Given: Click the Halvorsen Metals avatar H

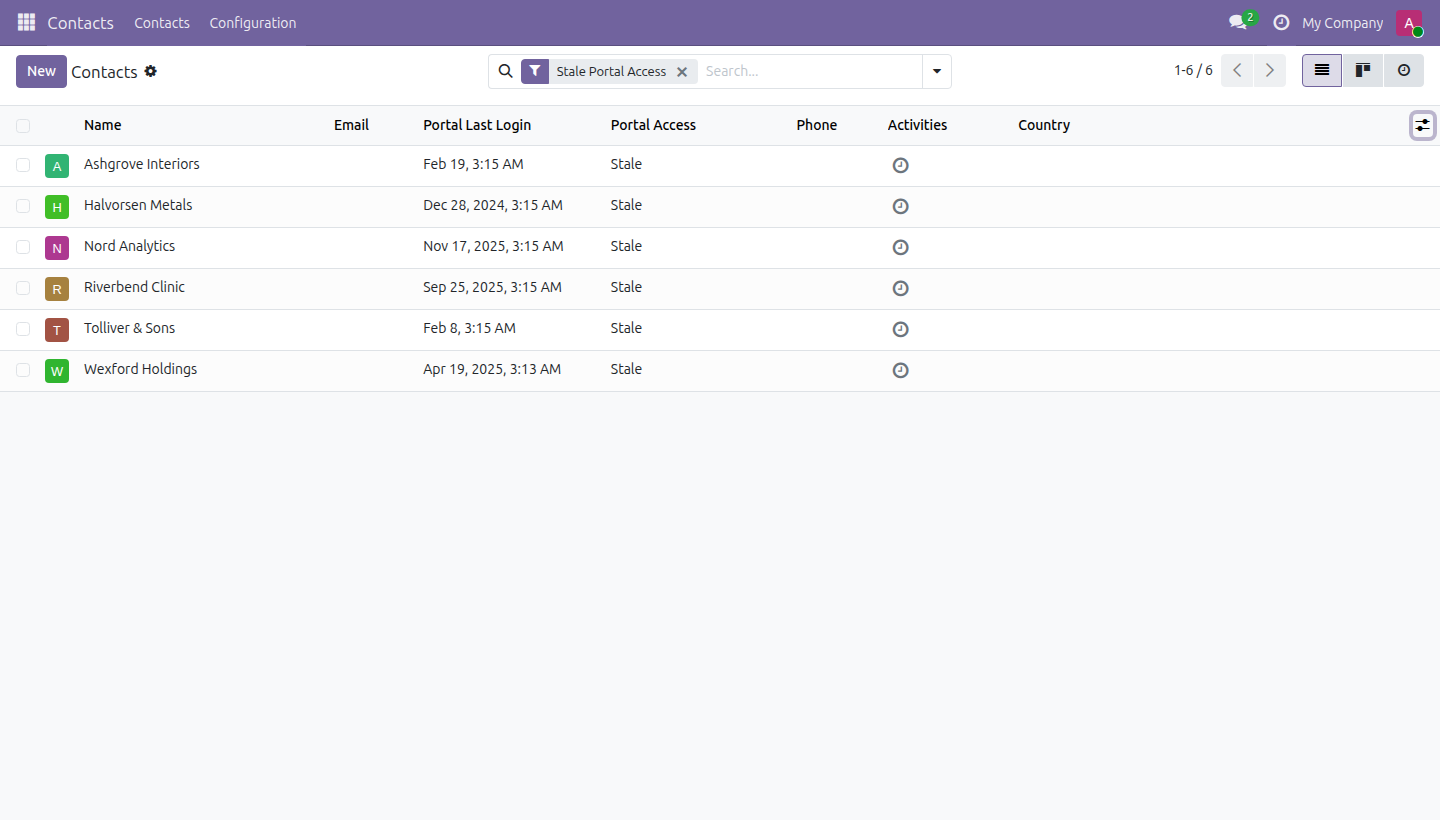Looking at the screenshot, I should tap(57, 207).
